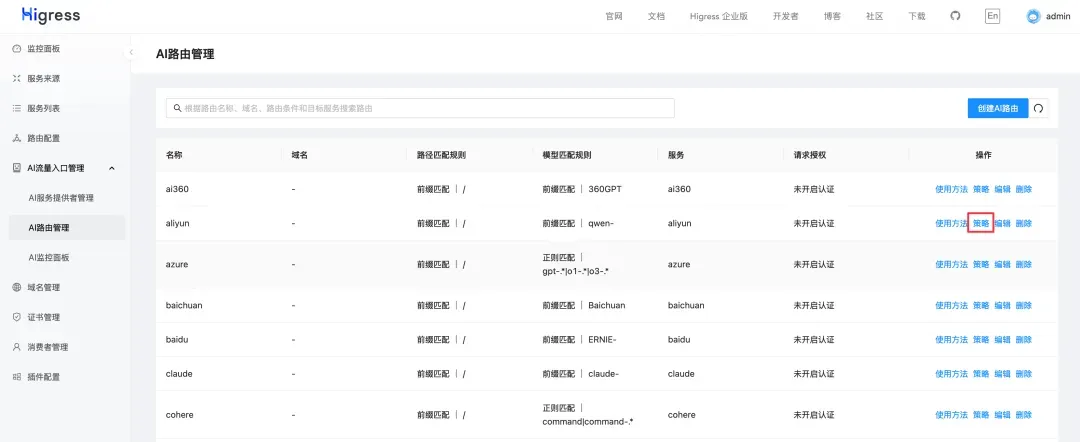
Task: Click 策略 for baichuan route
Action: click(981, 305)
